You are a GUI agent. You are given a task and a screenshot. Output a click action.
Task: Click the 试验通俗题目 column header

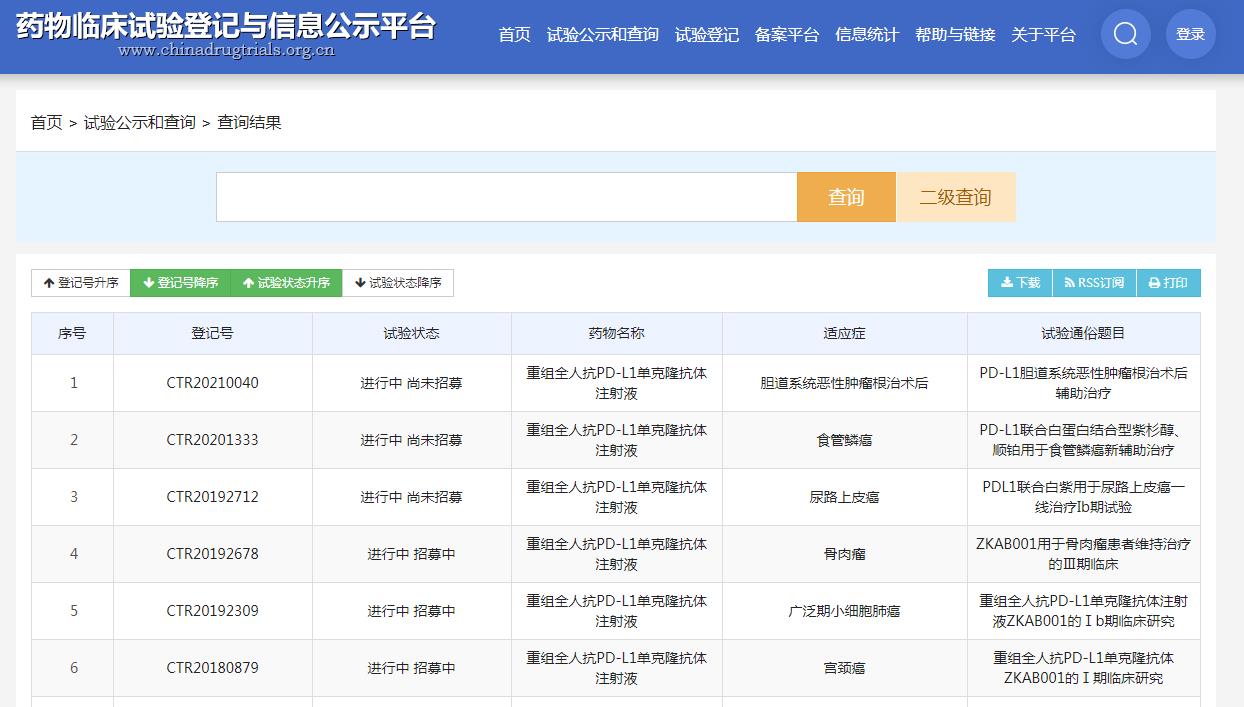(x=1083, y=333)
